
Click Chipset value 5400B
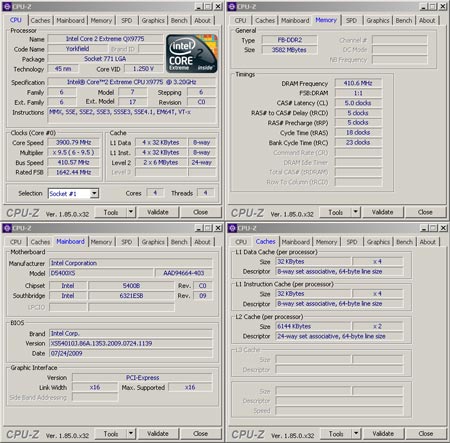pos(131,286)
